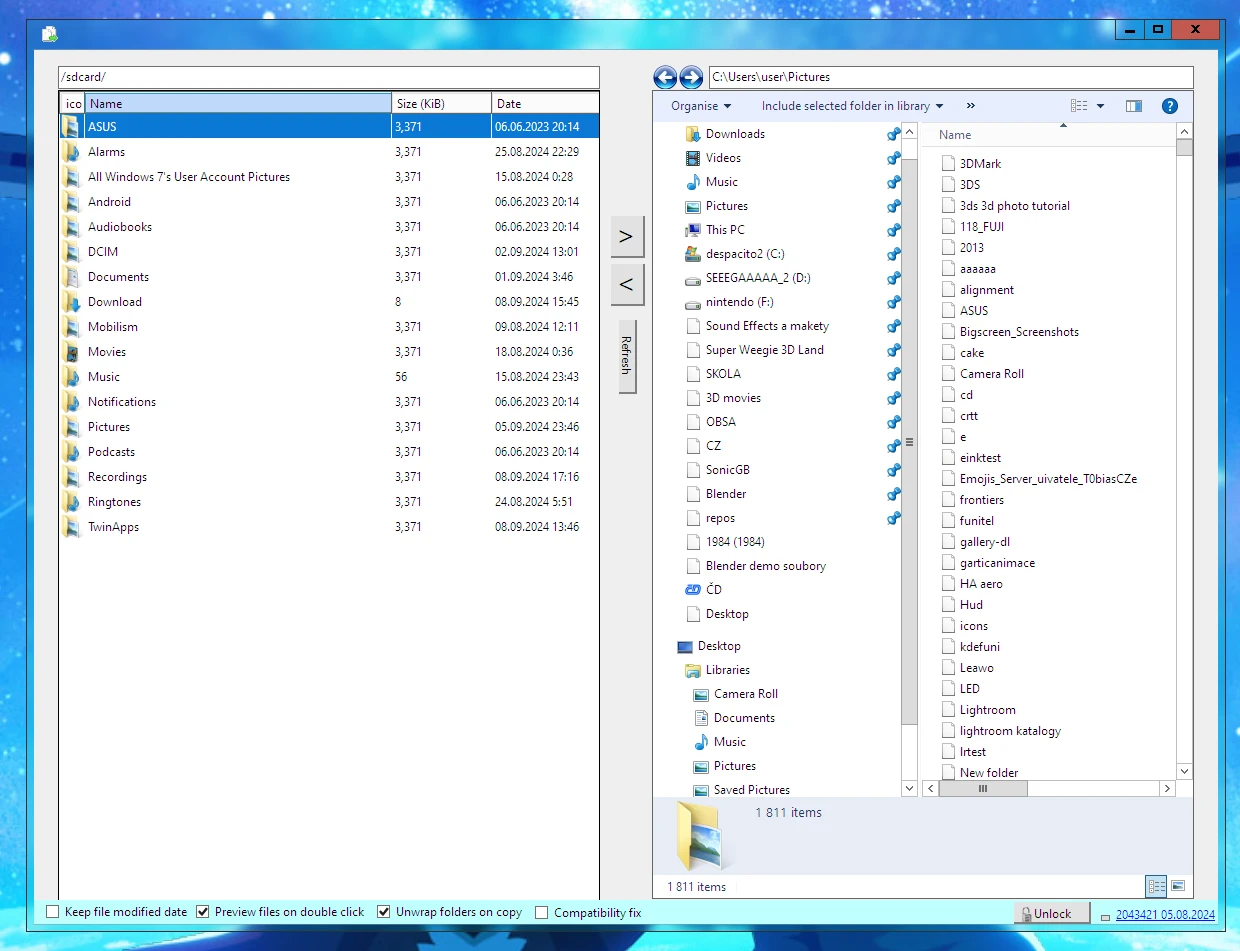The width and height of the screenshot is (1240, 951).
Task: Click the copy right arrow button
Action: (x=627, y=237)
